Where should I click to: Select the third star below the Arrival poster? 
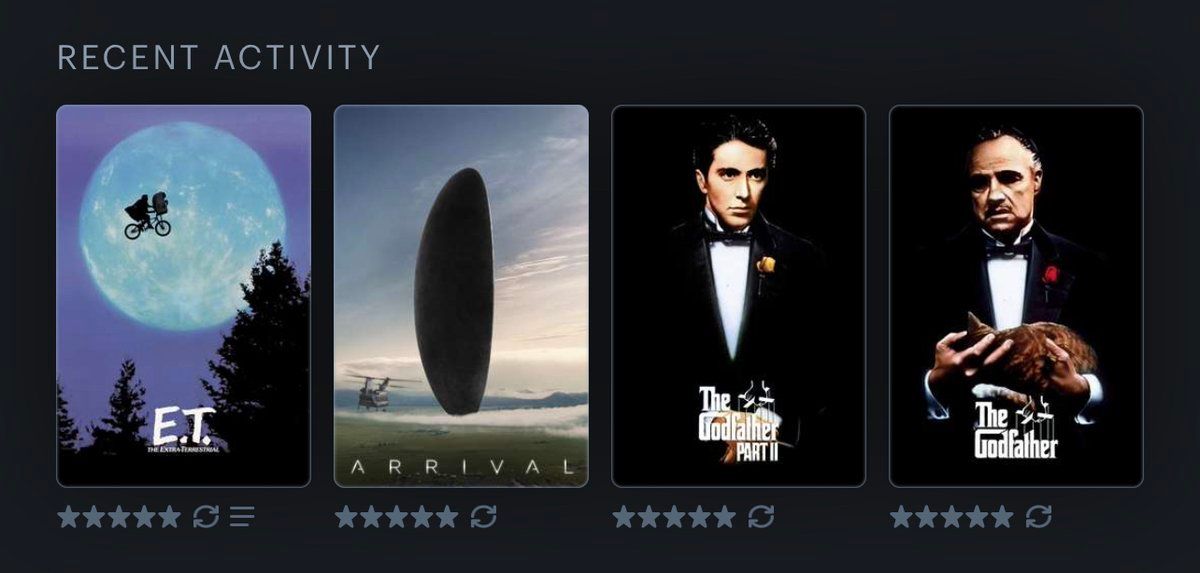pyautogui.click(x=396, y=516)
